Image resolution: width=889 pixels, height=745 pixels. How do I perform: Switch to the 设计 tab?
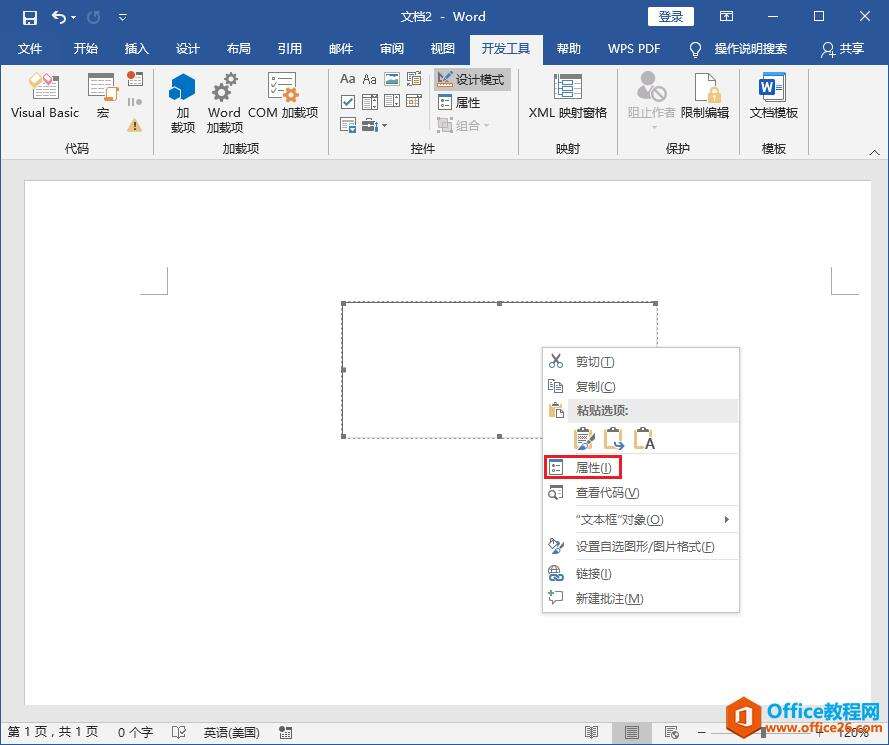click(188, 49)
